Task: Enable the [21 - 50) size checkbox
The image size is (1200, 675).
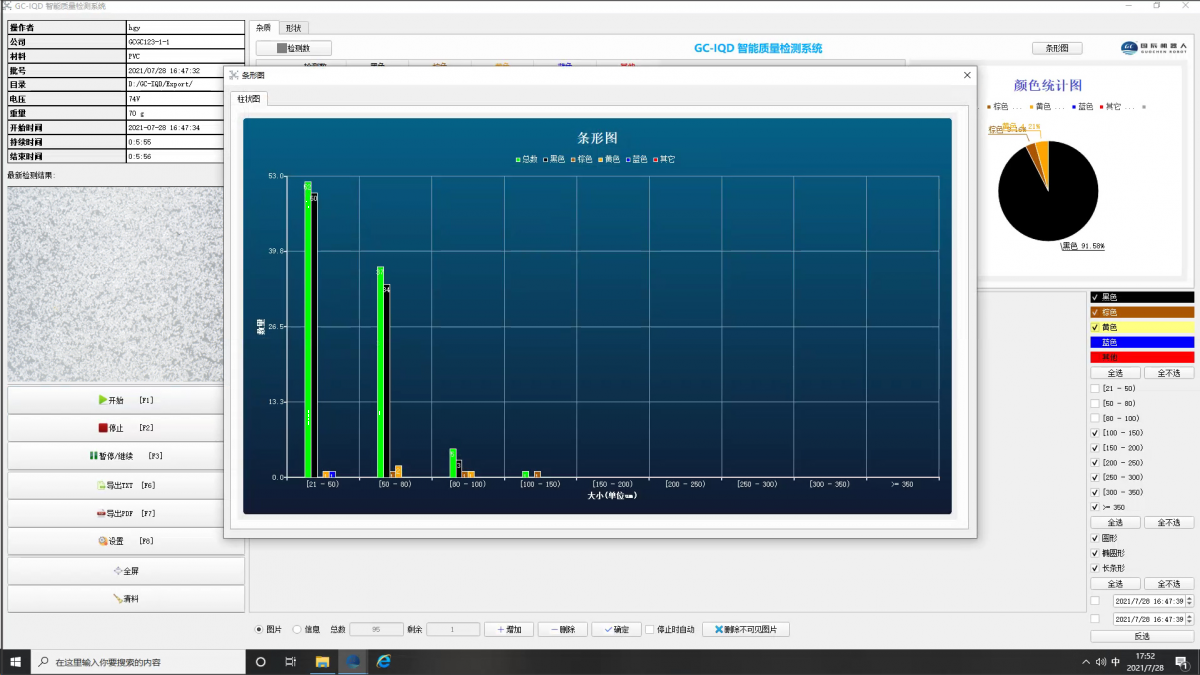Action: pos(1095,388)
